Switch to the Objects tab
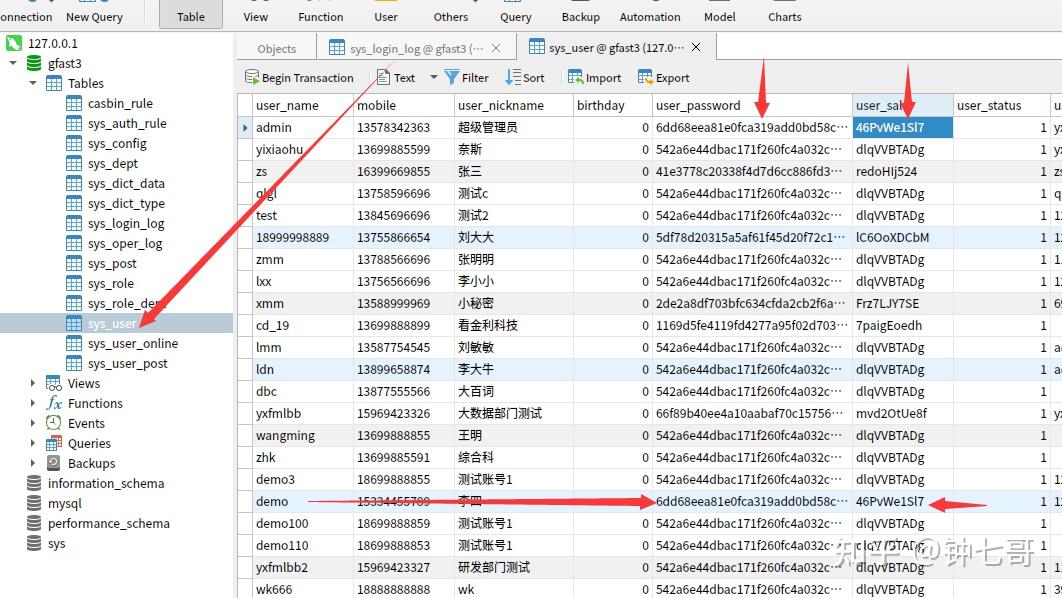 click(x=275, y=47)
